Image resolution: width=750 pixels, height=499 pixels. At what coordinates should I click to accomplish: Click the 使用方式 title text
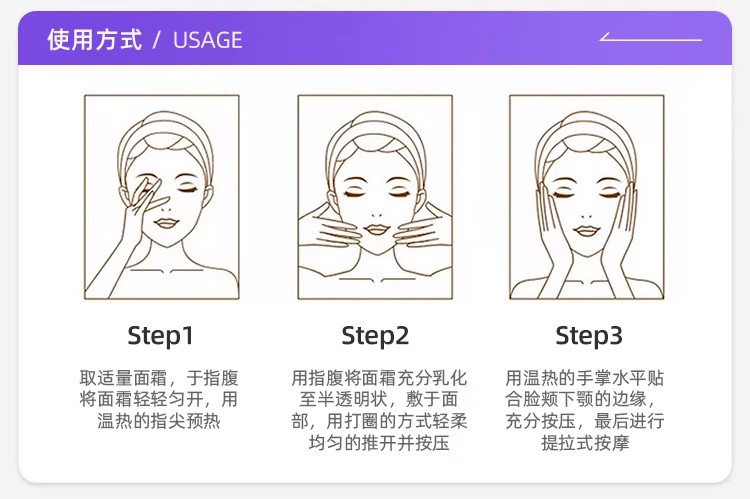(x=95, y=39)
